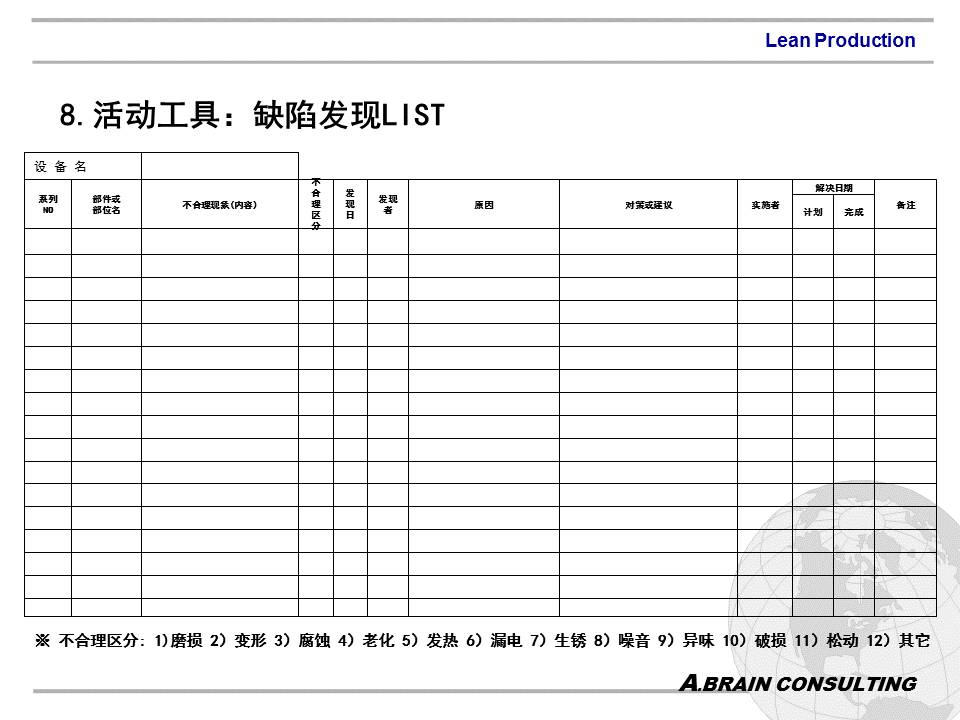Select the 不合理区分 footnote legend text
This screenshot has height=720, width=960.
click(x=482, y=641)
